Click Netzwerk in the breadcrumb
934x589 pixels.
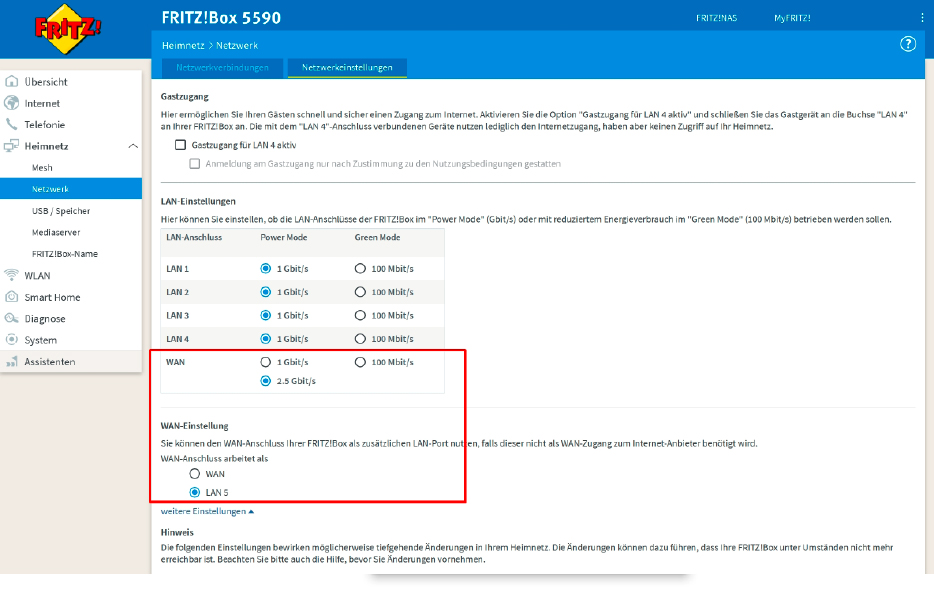[x=237, y=45]
